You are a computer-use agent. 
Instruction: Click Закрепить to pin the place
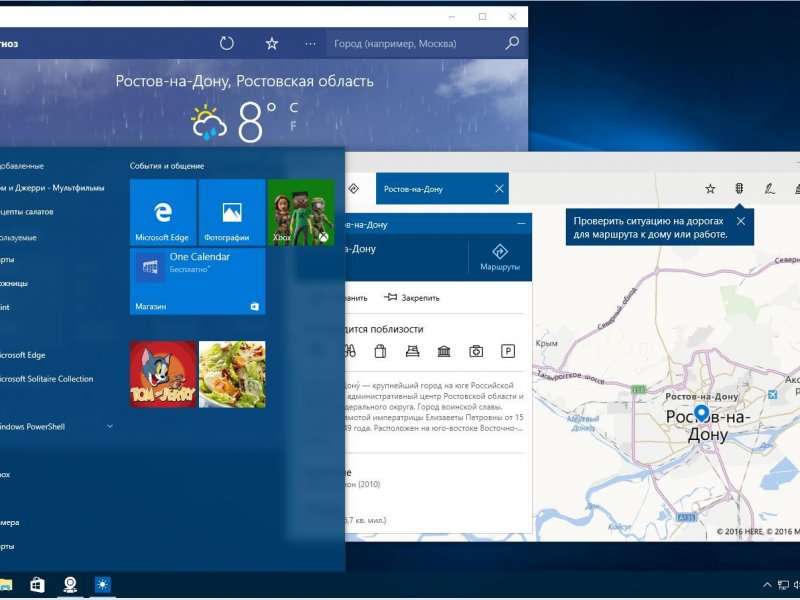pyautogui.click(x=412, y=297)
